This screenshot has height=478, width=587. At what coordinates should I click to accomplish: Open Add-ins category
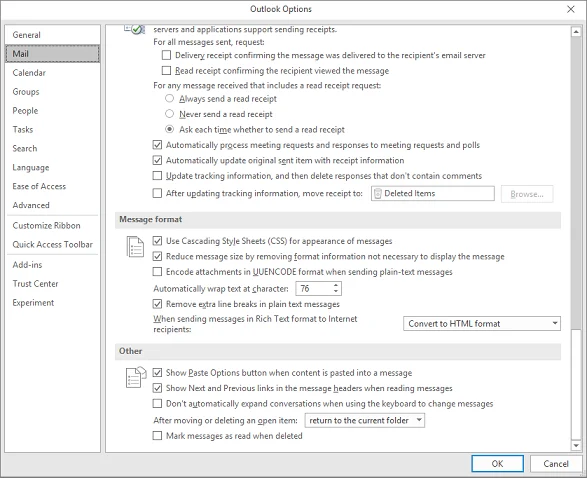point(53,265)
